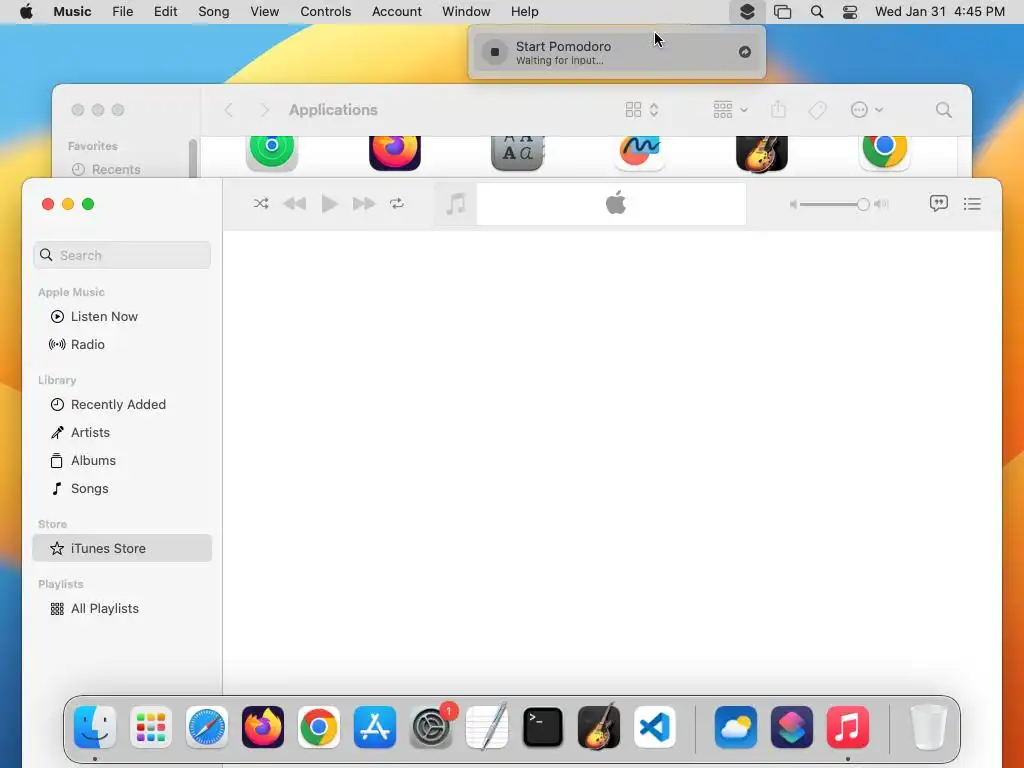Image resolution: width=1024 pixels, height=768 pixels.
Task: Stop the Start Pomodoro shortcut
Action: pyautogui.click(x=494, y=52)
